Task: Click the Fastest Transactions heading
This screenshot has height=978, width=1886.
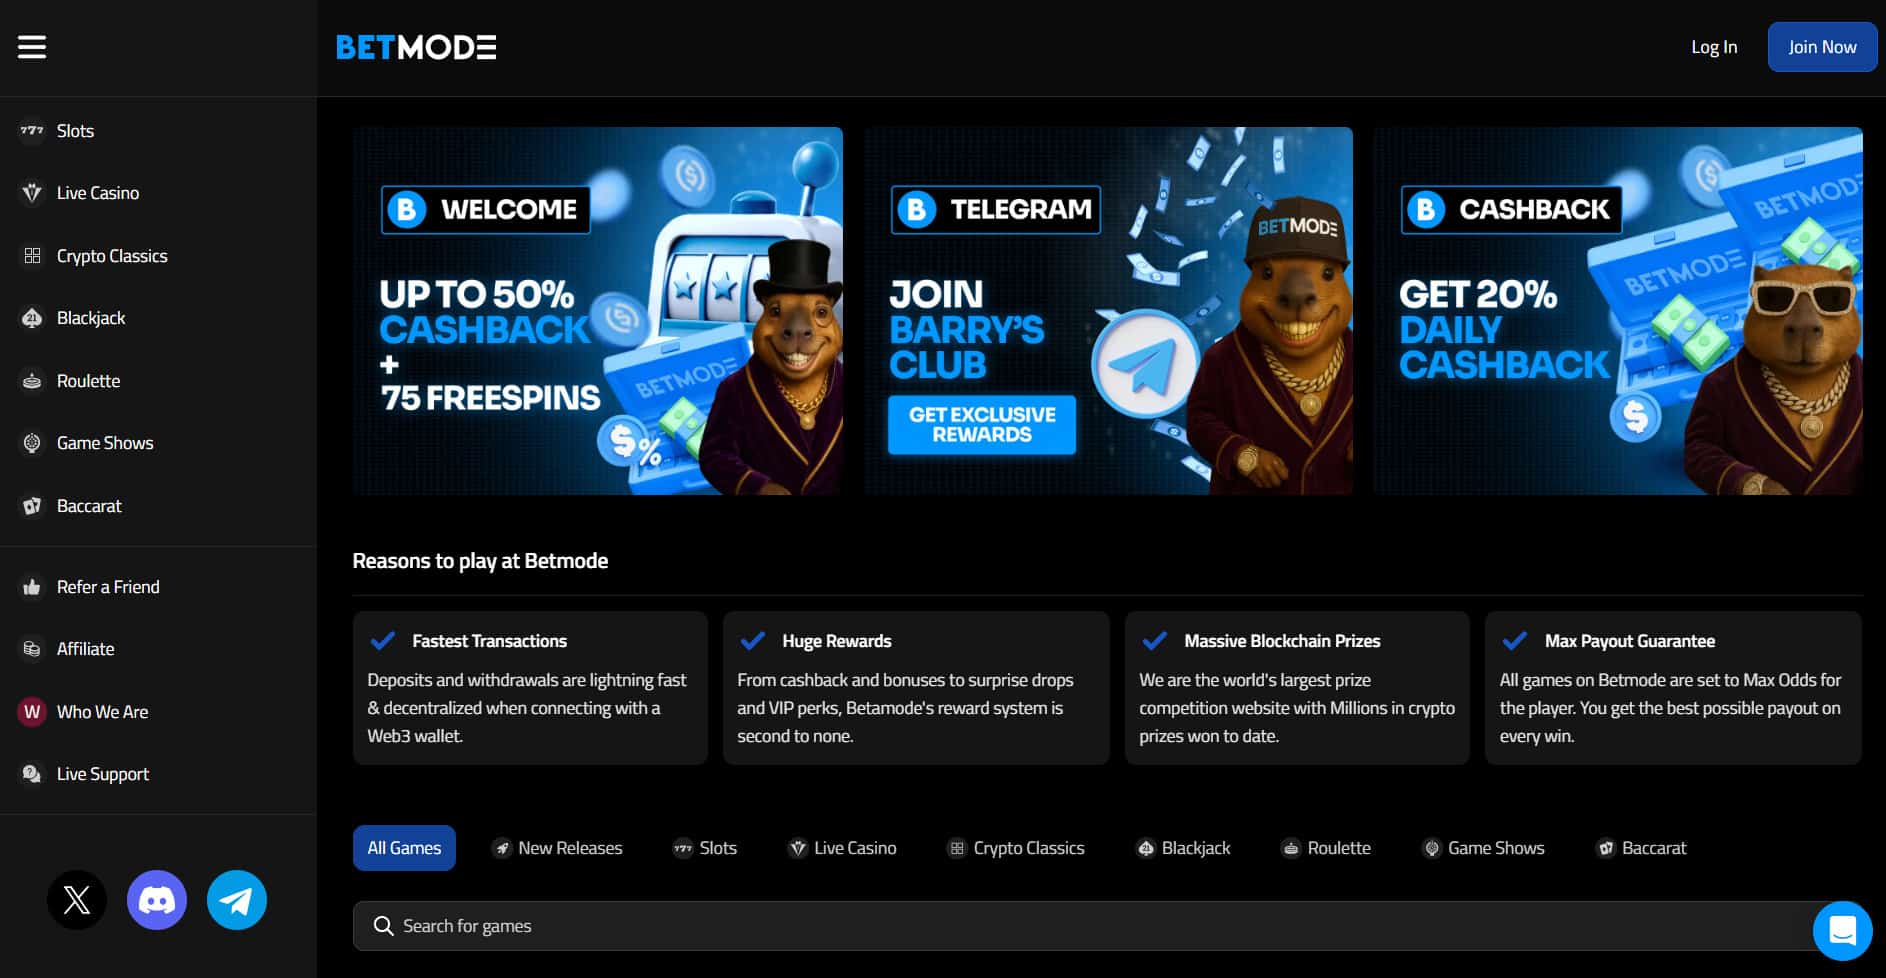Action: tap(489, 641)
